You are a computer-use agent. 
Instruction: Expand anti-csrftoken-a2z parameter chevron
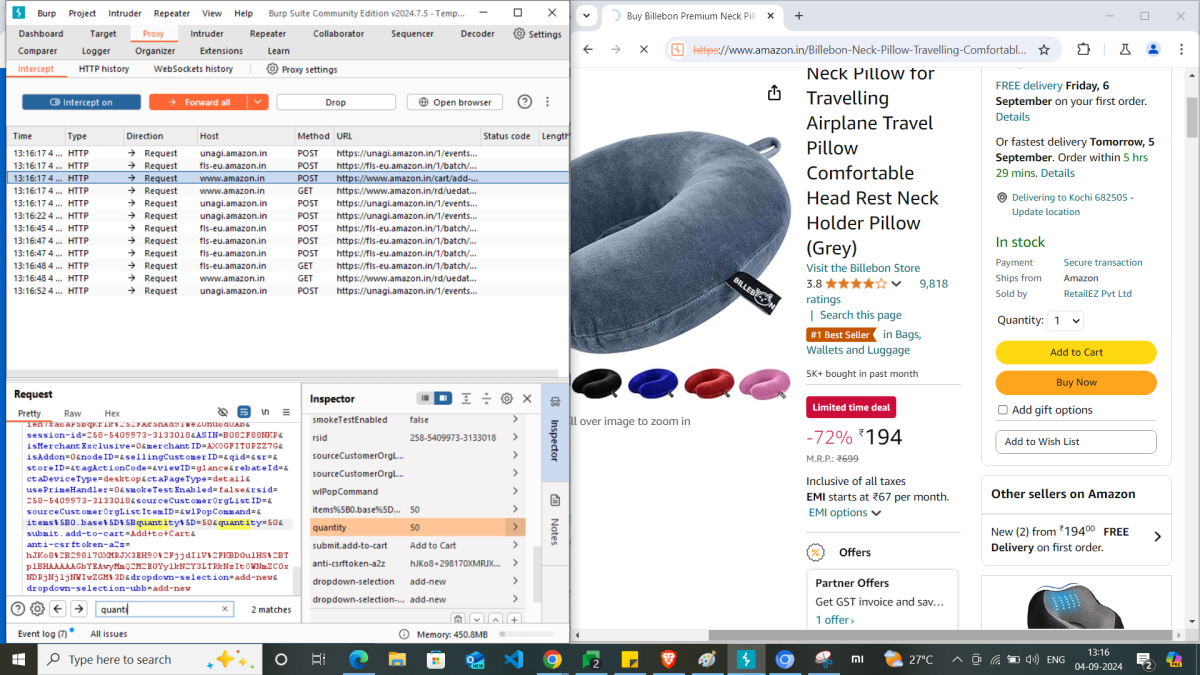(x=516, y=563)
